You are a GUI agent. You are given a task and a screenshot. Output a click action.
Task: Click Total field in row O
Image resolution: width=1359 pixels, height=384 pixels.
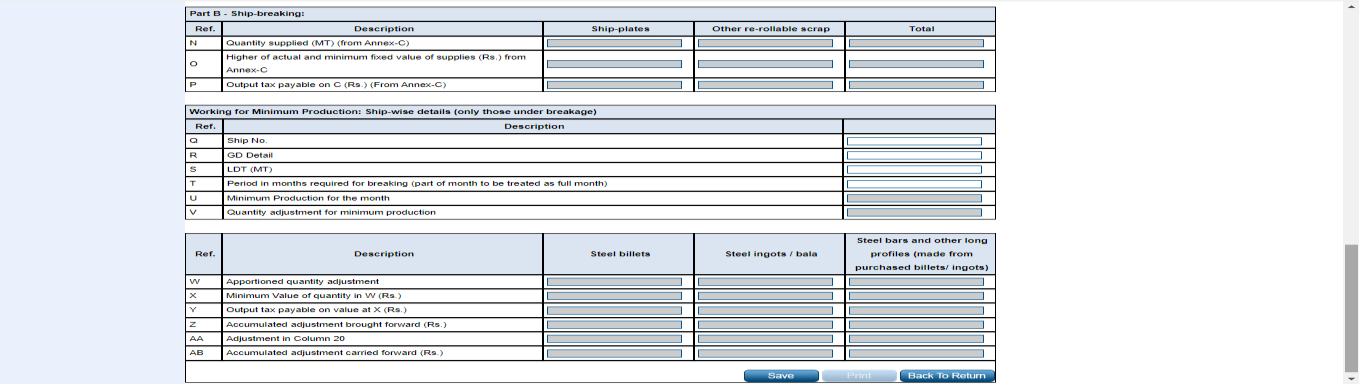(916, 64)
